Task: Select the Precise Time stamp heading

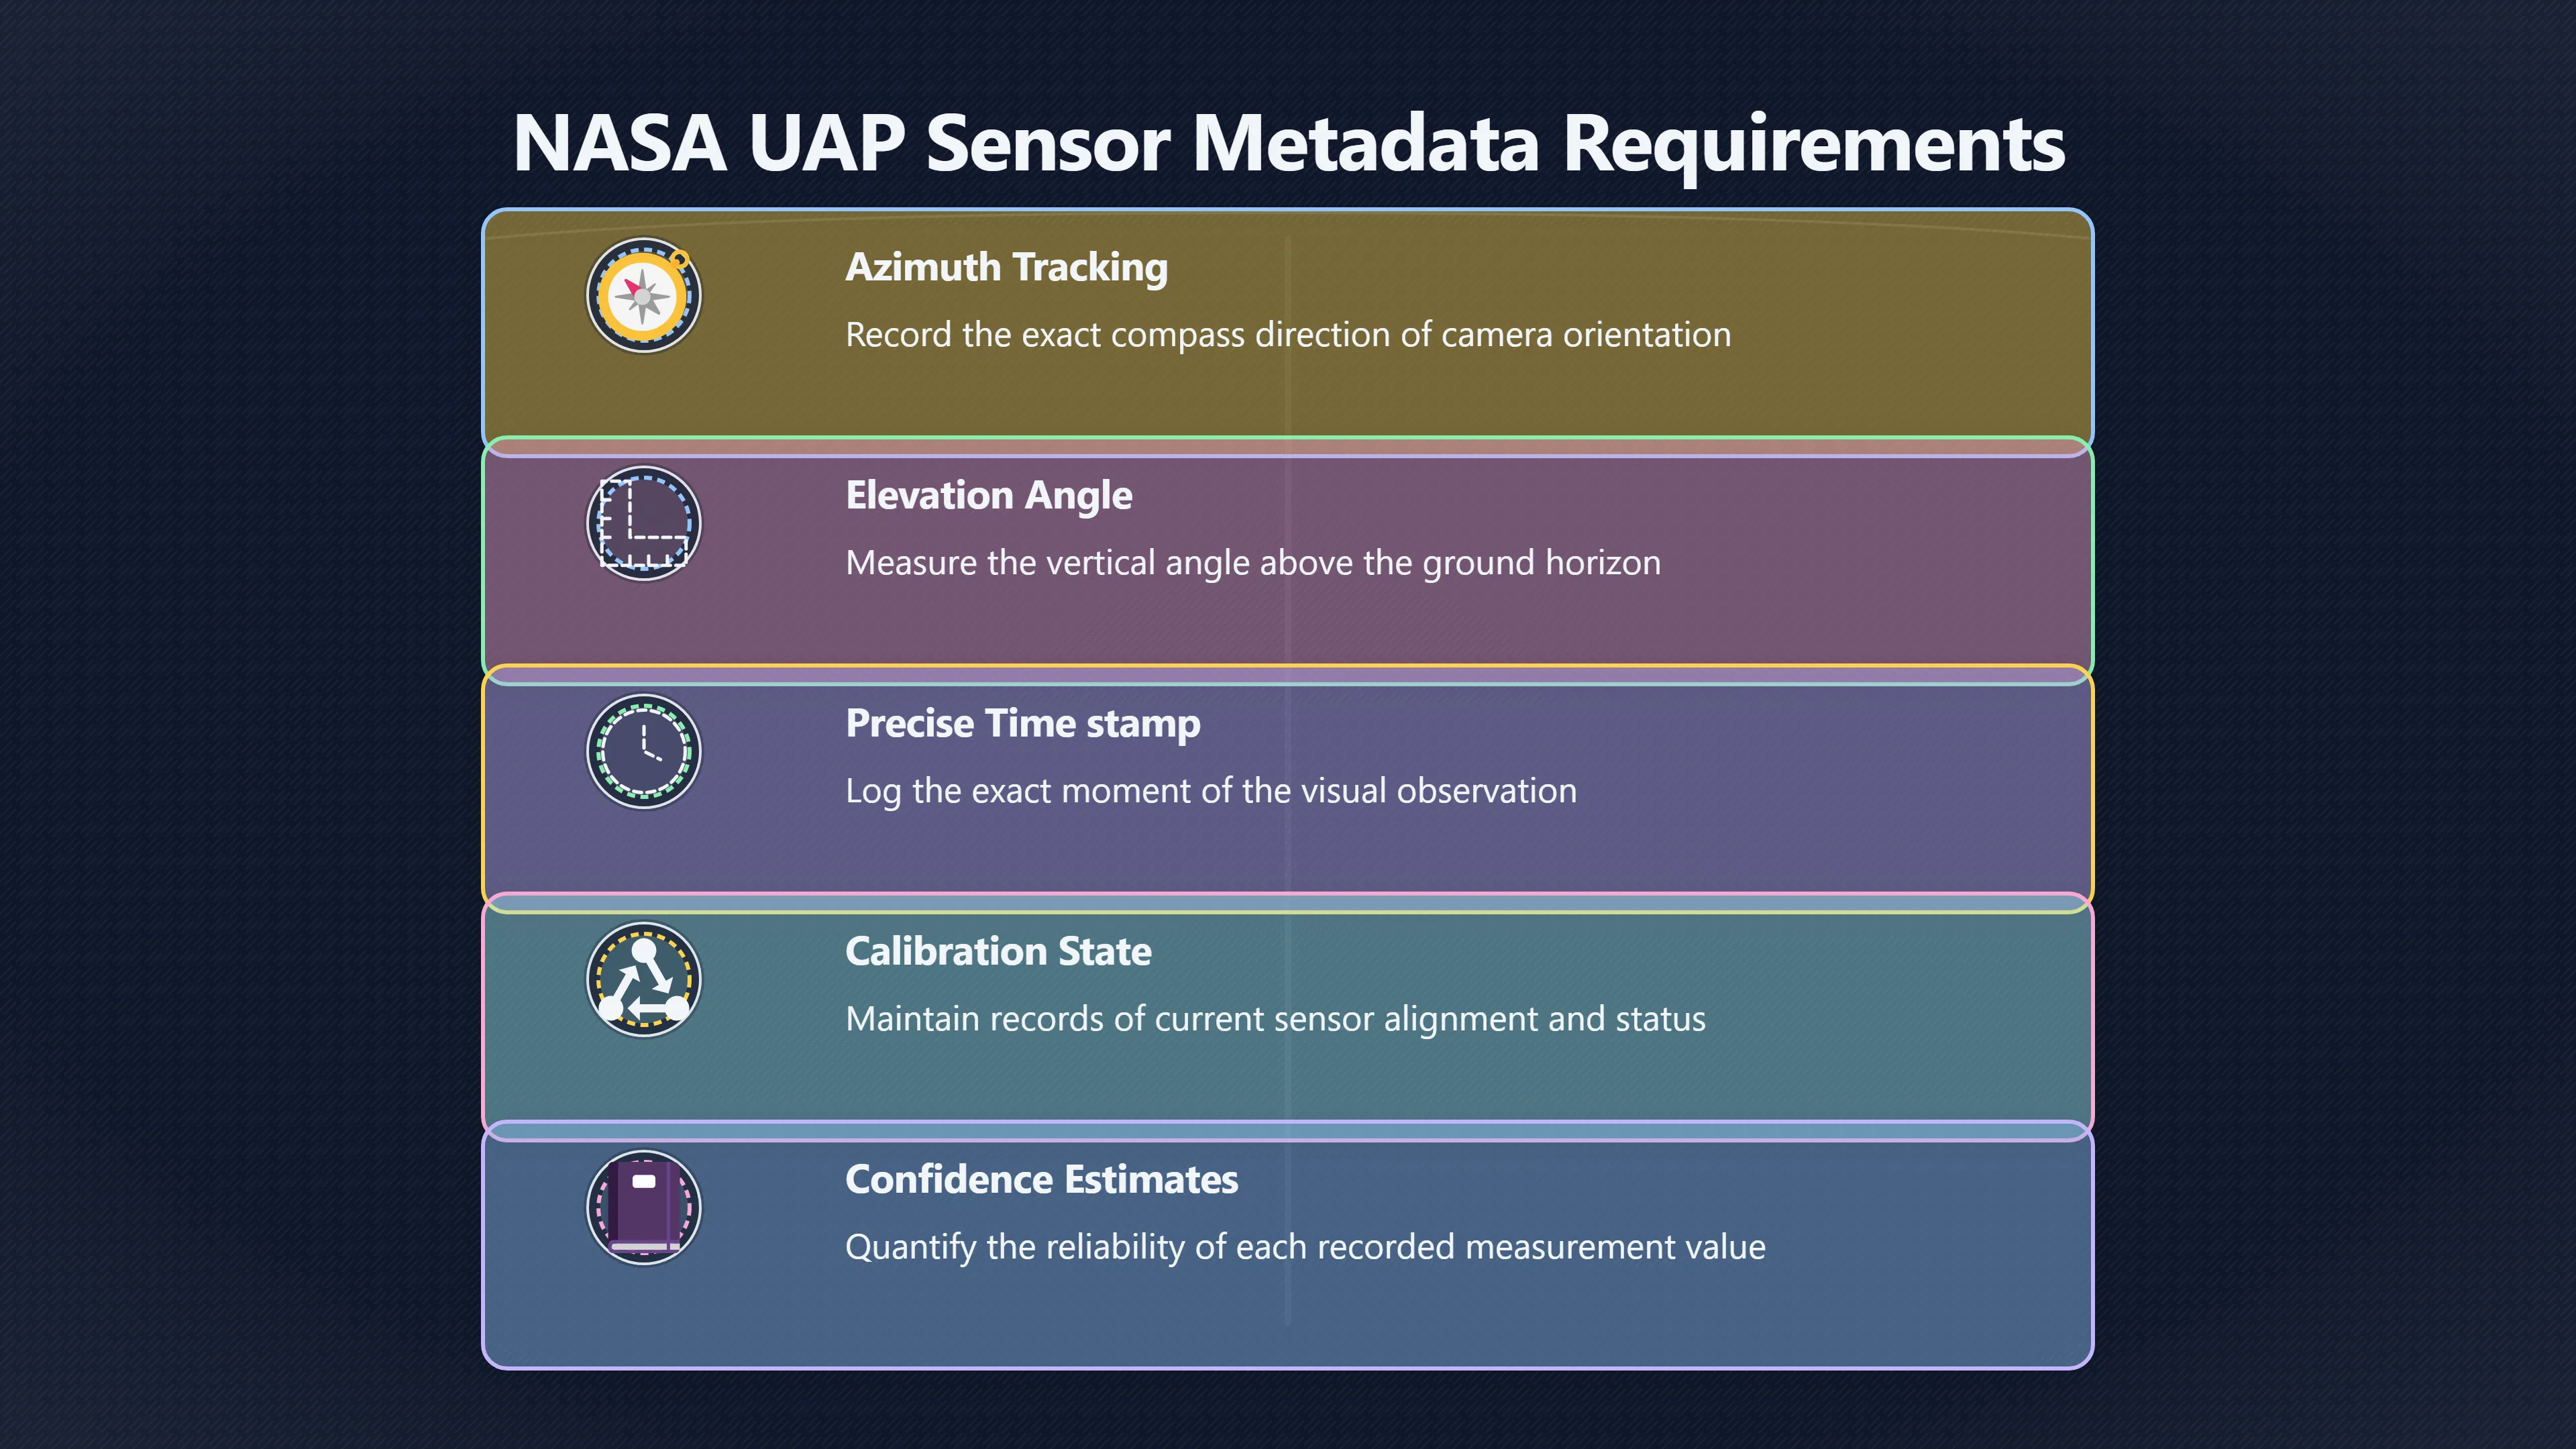Action: point(1022,723)
